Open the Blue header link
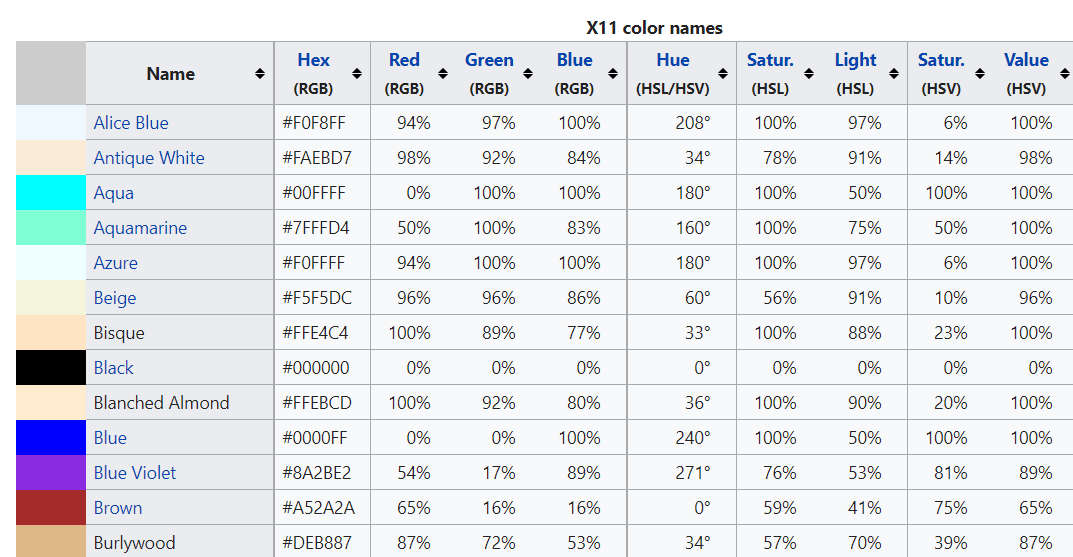1073x557 pixels. 574,60
